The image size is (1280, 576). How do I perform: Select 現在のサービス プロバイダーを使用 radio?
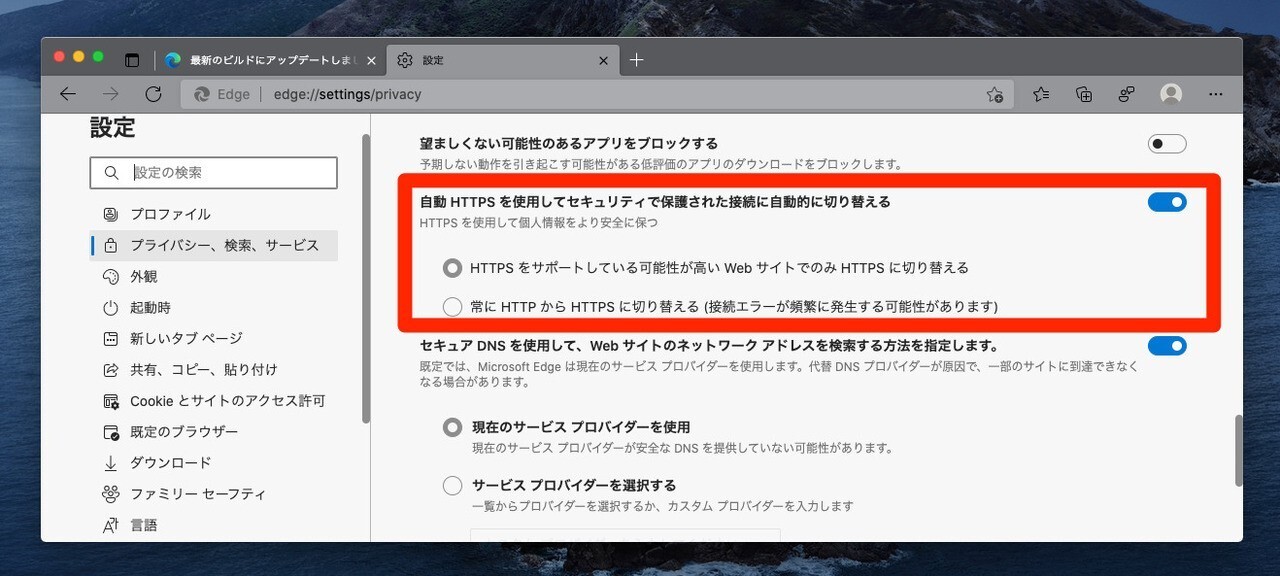tap(453, 427)
